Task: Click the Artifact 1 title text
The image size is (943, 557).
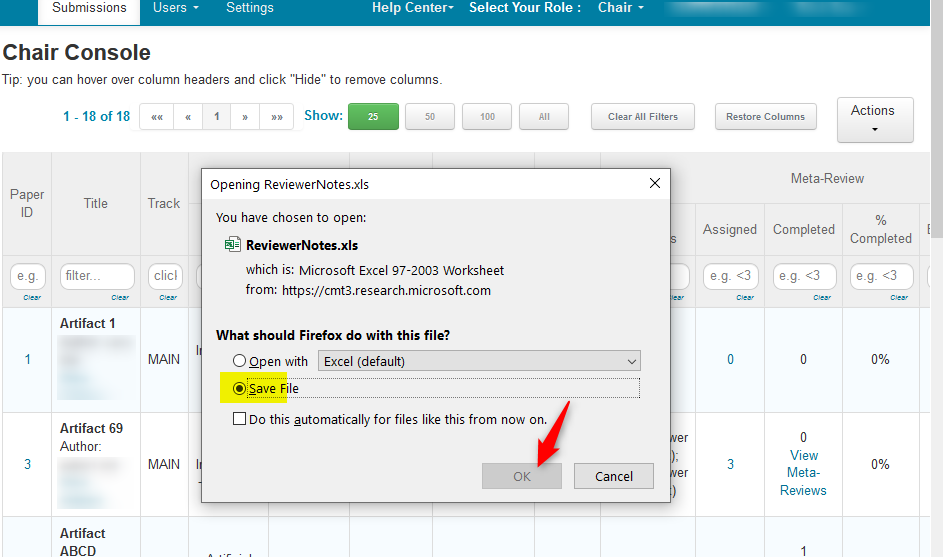Action: [87, 323]
